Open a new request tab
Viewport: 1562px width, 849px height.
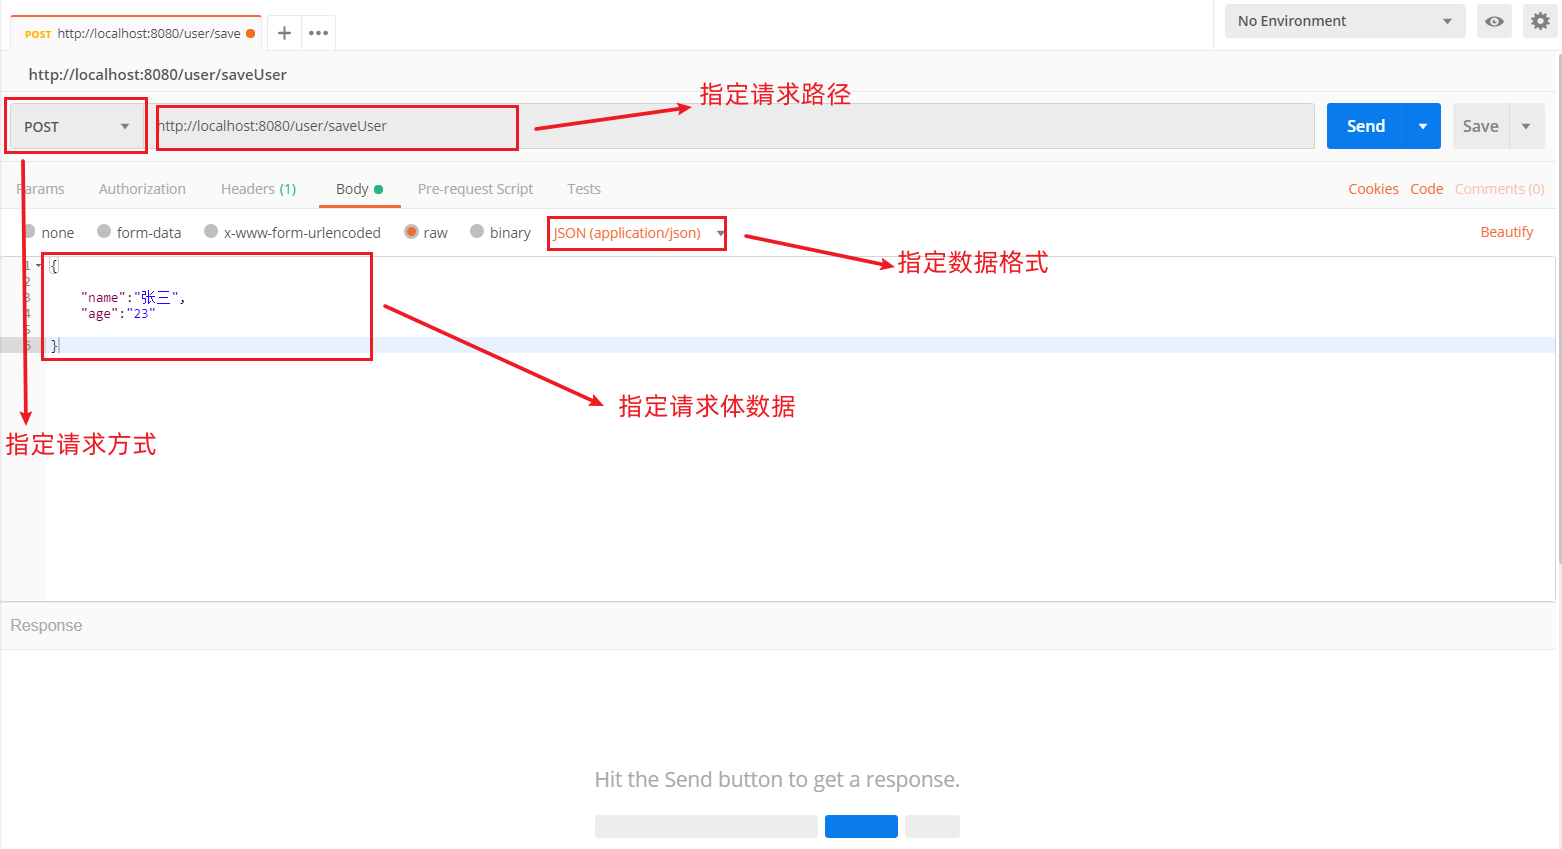(284, 33)
